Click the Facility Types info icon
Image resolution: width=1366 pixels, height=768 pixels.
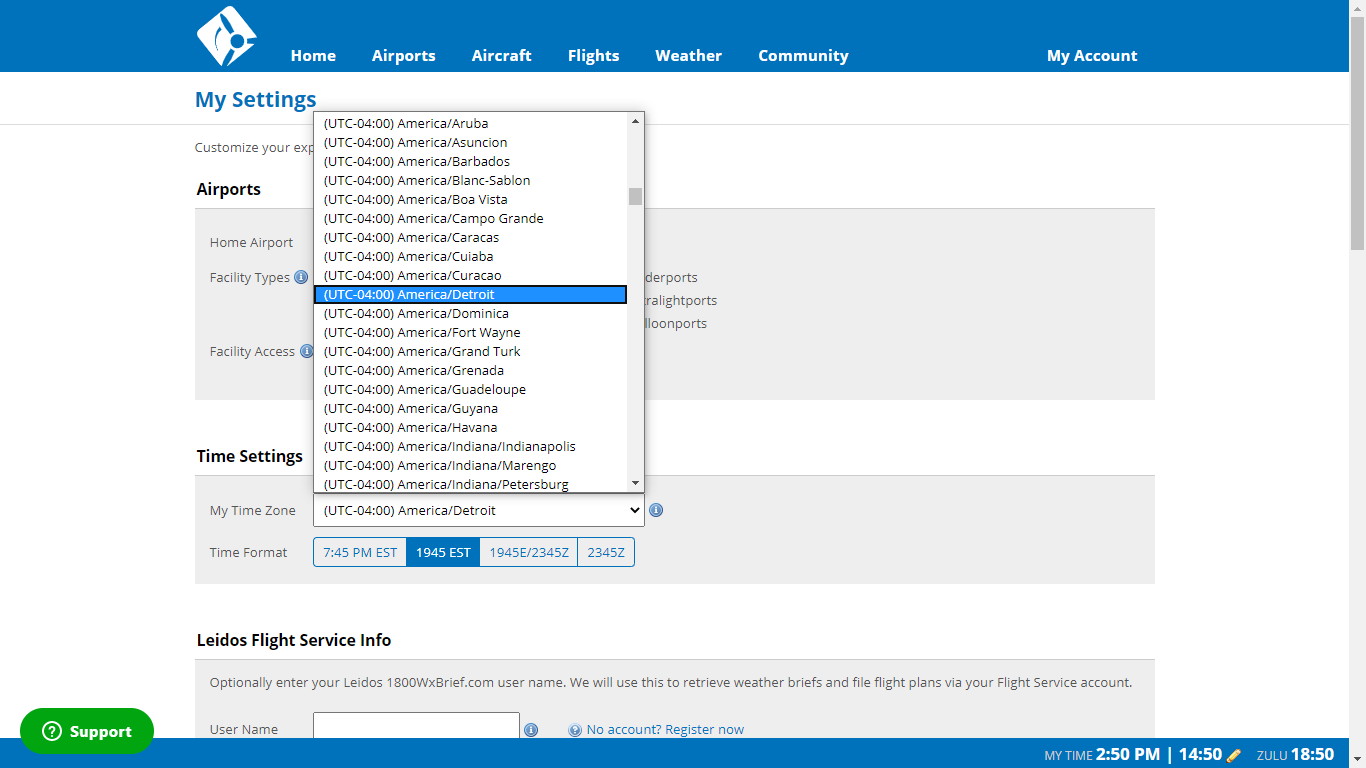point(301,277)
